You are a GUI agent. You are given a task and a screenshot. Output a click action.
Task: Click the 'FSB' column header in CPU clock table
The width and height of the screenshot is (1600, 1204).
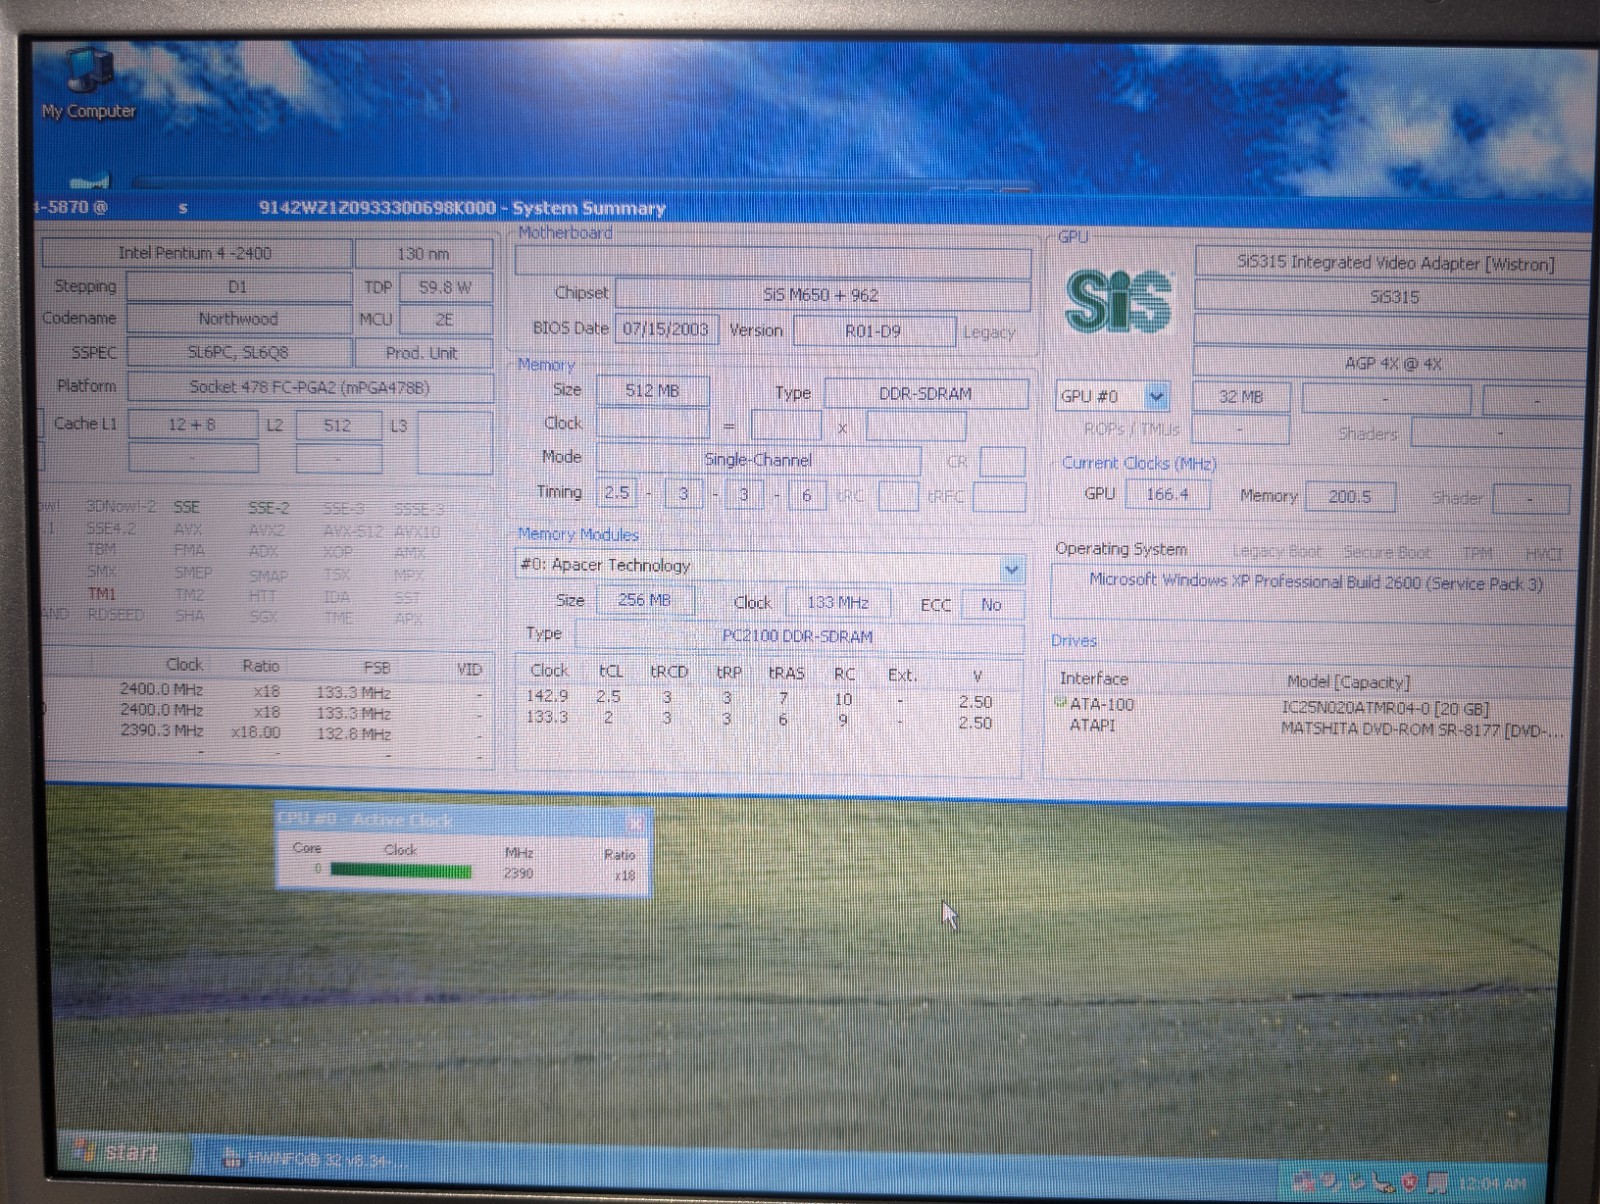[377, 668]
